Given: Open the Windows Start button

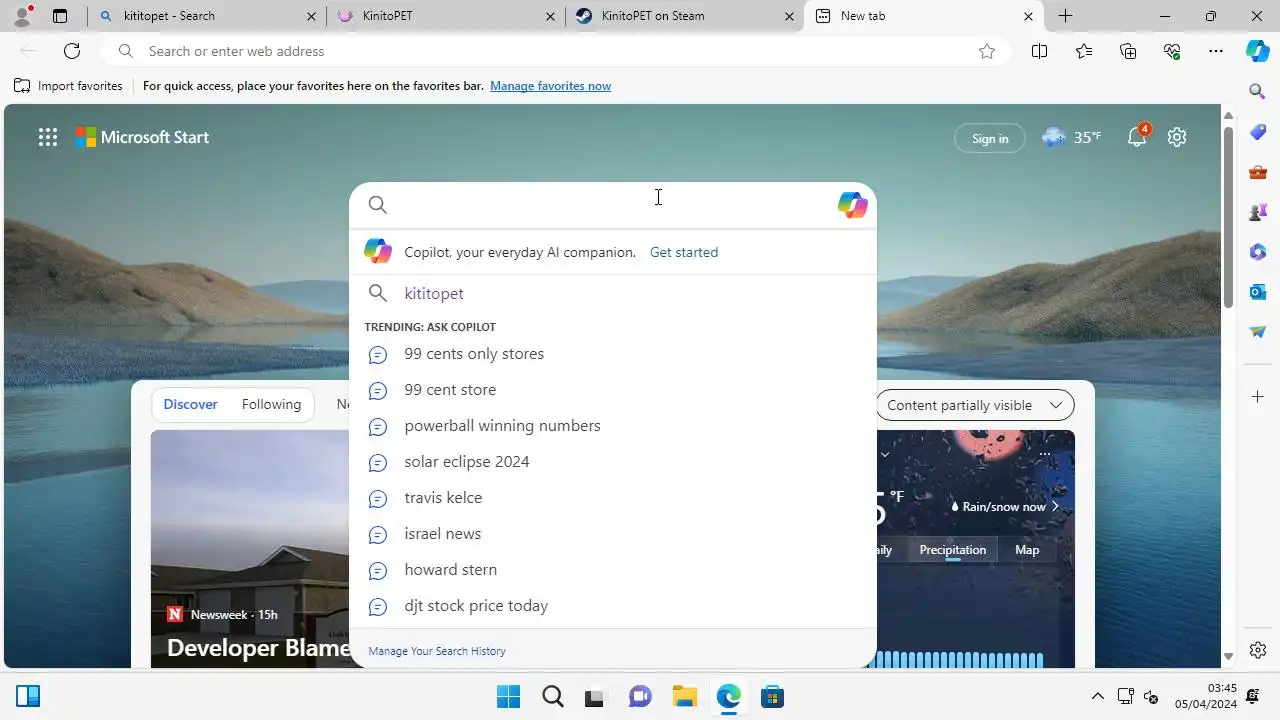Looking at the screenshot, I should click(508, 696).
